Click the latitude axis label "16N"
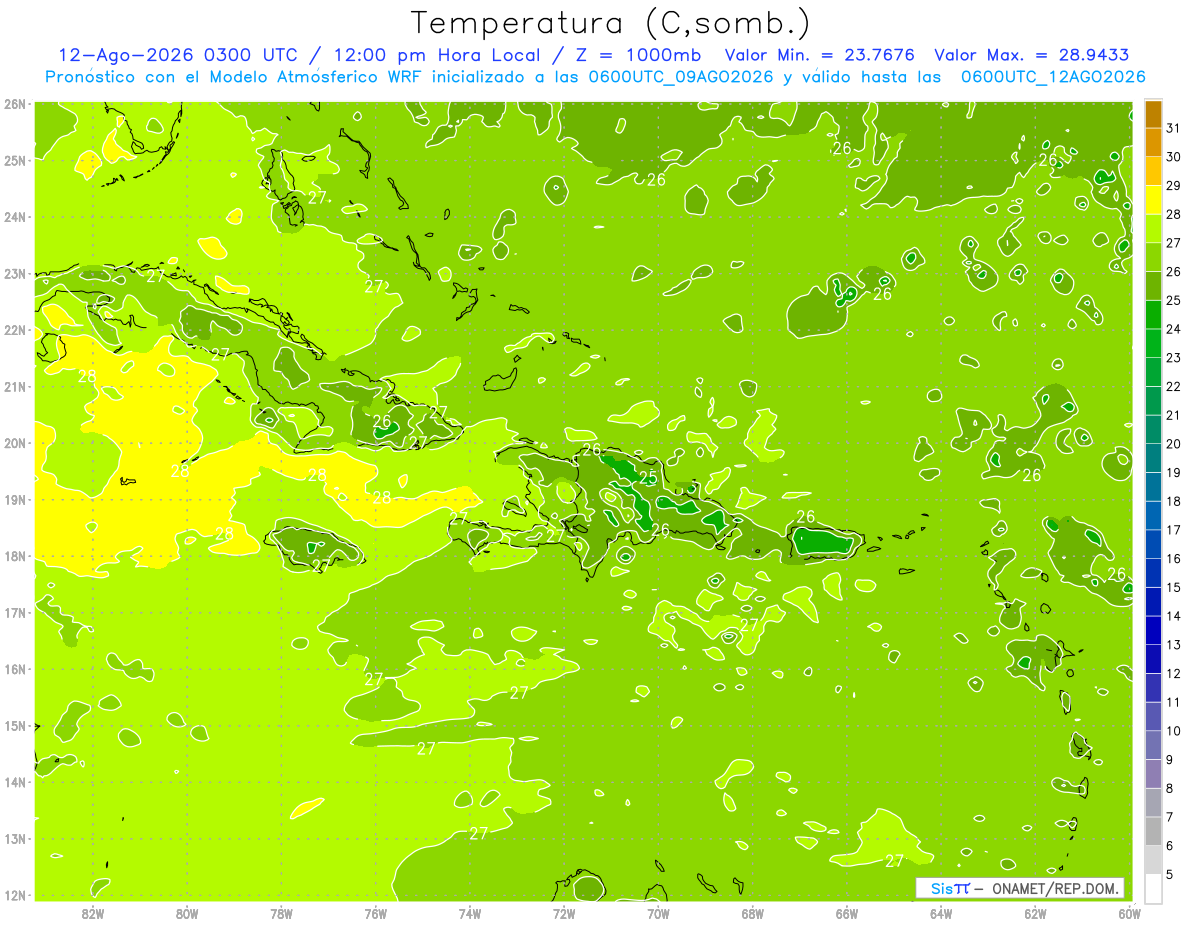1200x927 pixels. 15,669
